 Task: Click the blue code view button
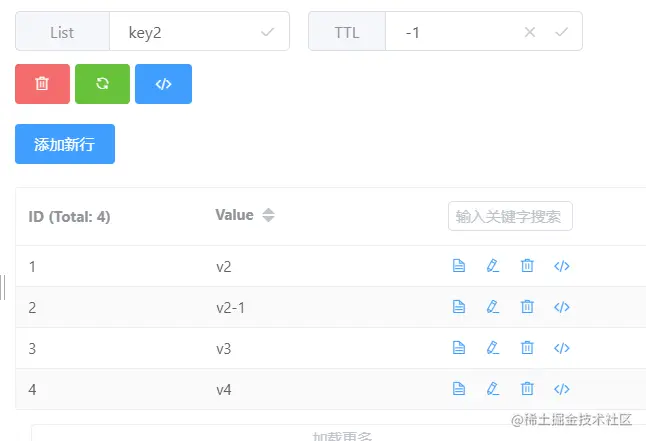[163, 84]
